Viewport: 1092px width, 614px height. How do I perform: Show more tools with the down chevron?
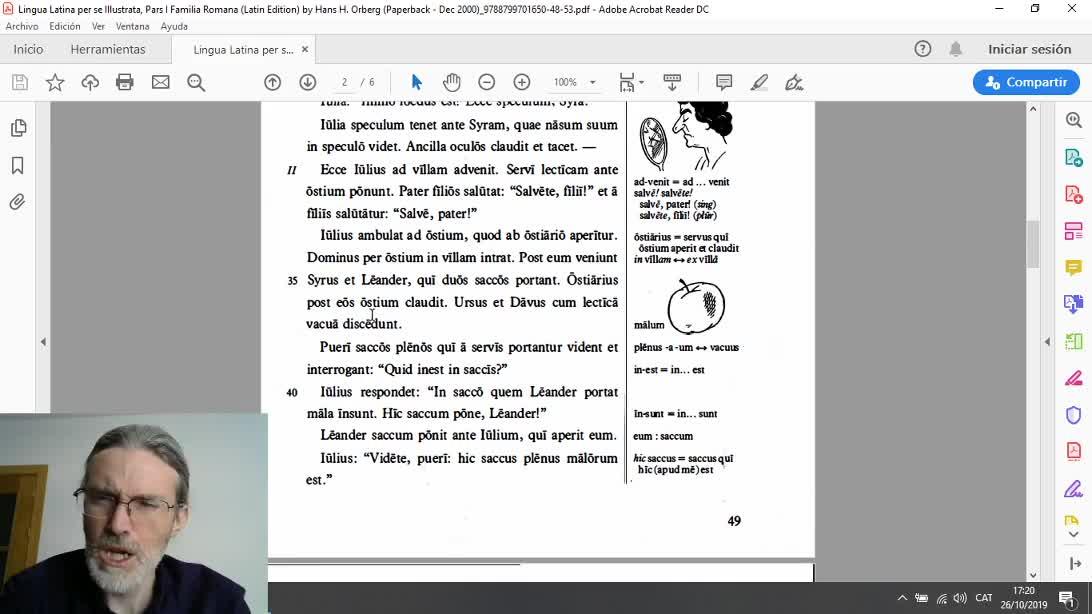point(1073,535)
